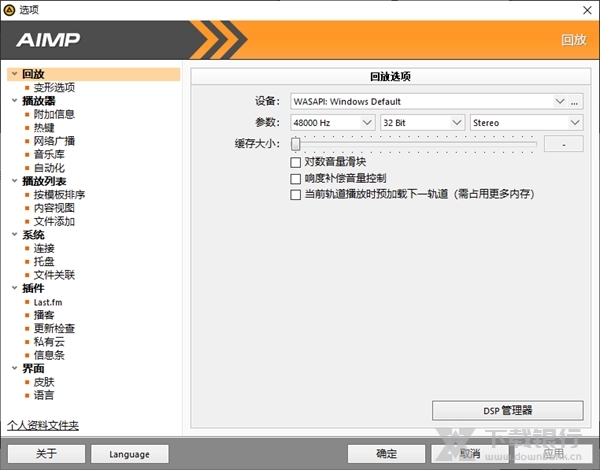Image resolution: width=600 pixels, height=470 pixels.
Task: Confirm with the 确定 button
Action: (x=386, y=454)
